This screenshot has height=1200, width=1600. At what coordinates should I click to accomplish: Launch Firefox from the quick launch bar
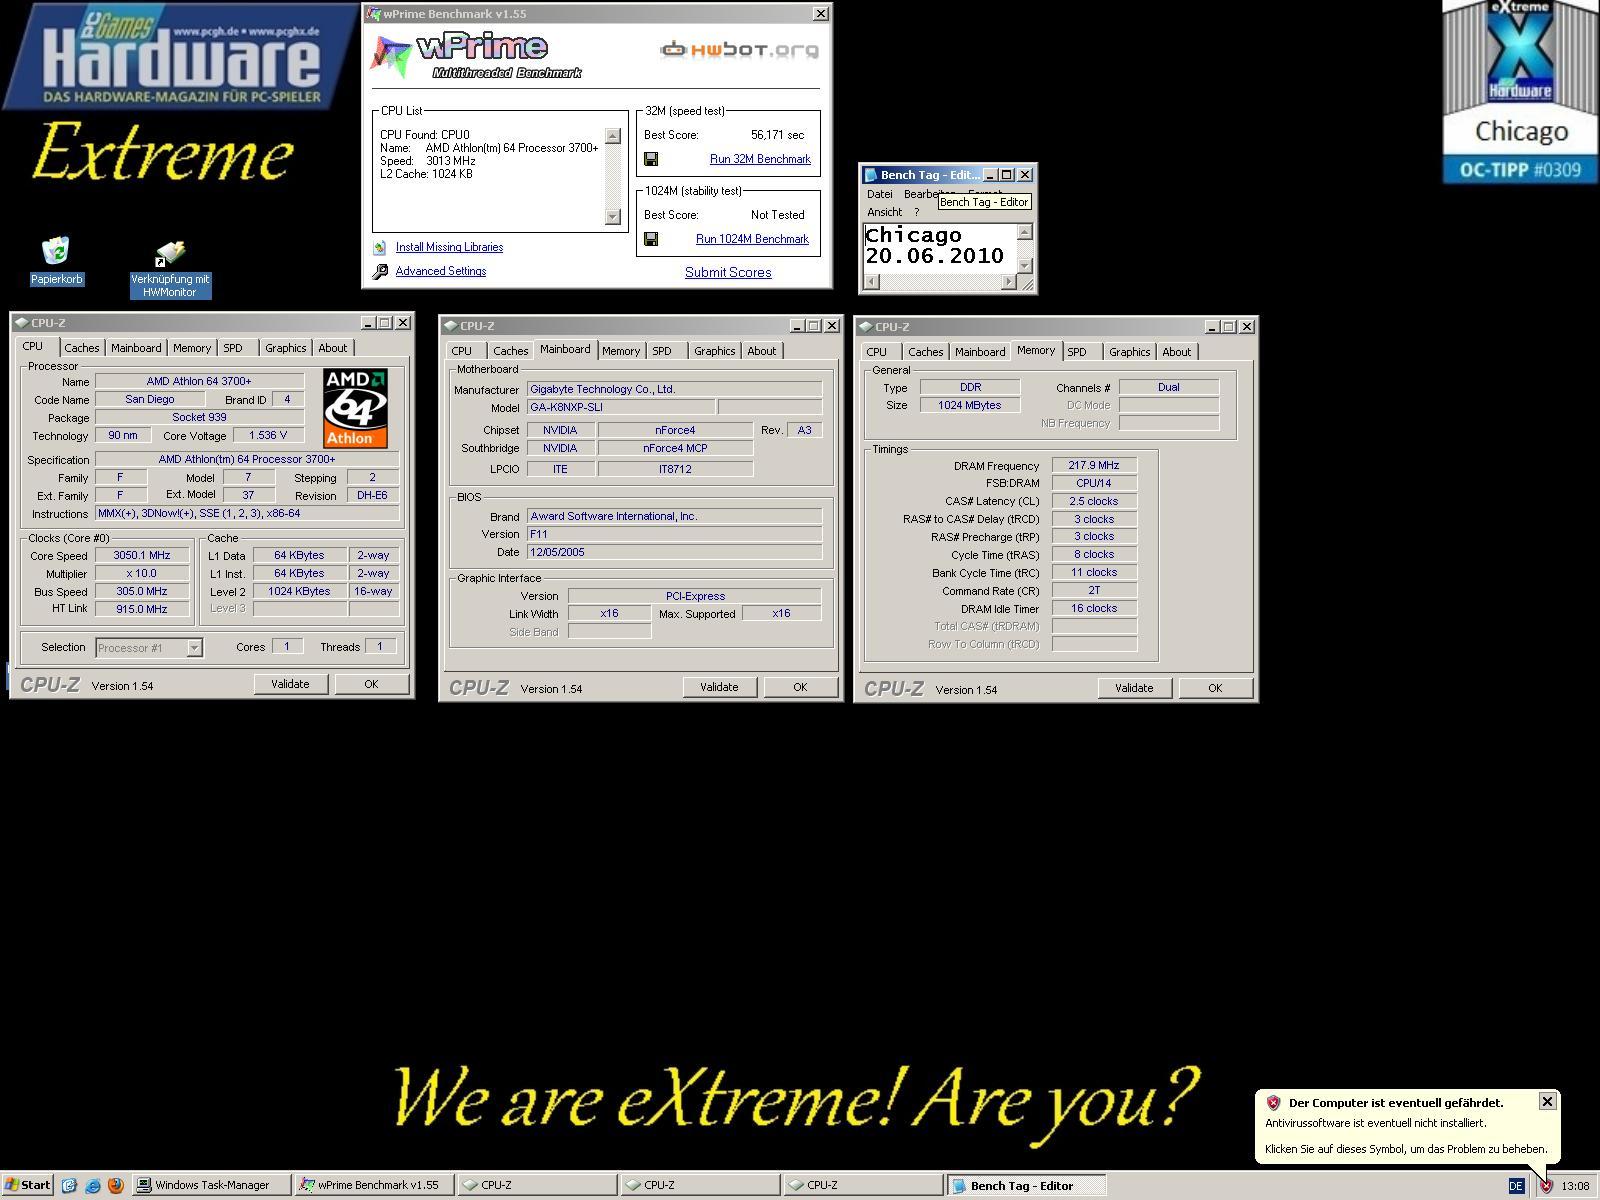tap(115, 1185)
